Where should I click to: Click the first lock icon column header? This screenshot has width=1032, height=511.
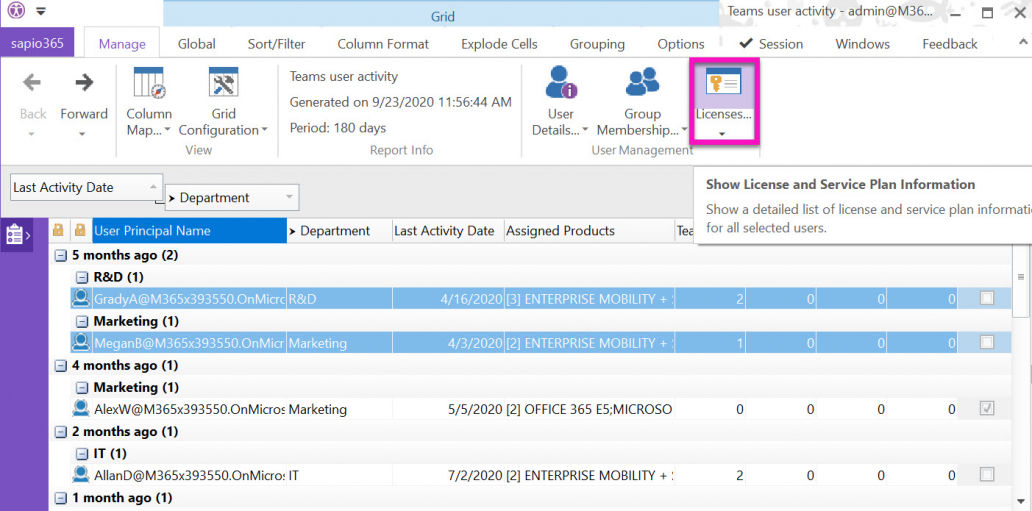[58, 230]
